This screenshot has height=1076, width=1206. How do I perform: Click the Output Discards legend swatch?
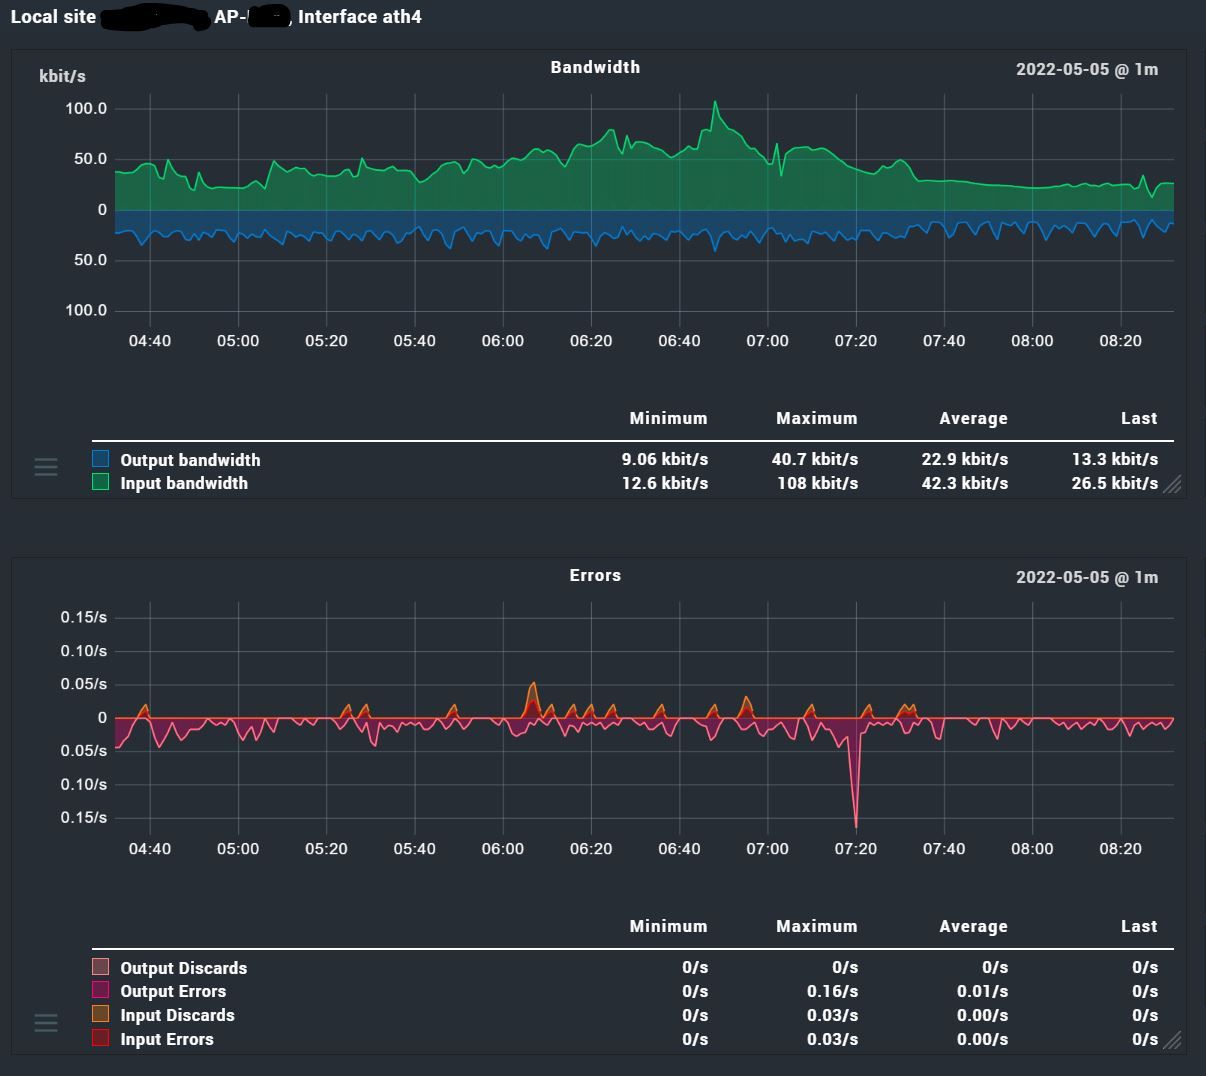point(101,967)
